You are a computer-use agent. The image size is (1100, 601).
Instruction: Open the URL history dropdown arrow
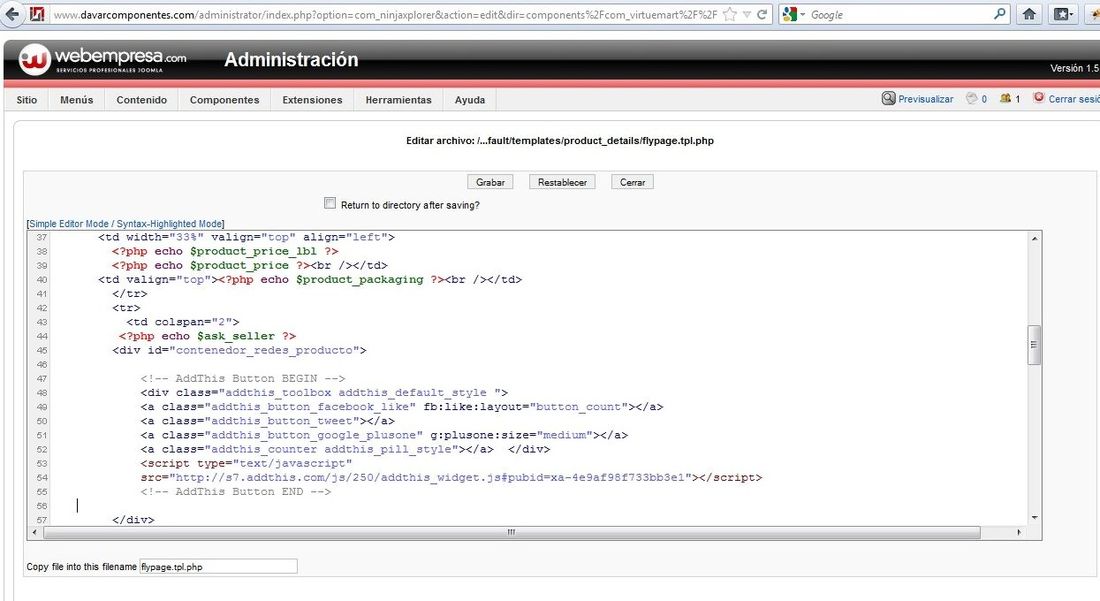pos(746,15)
